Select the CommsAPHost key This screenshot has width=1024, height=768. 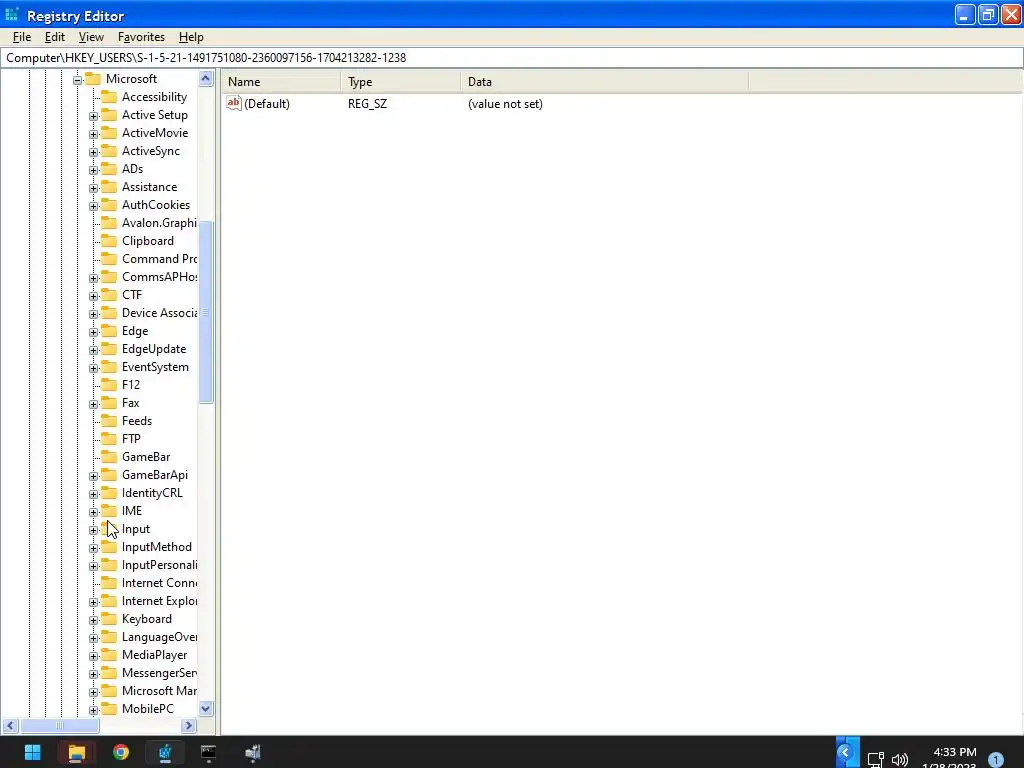159,277
